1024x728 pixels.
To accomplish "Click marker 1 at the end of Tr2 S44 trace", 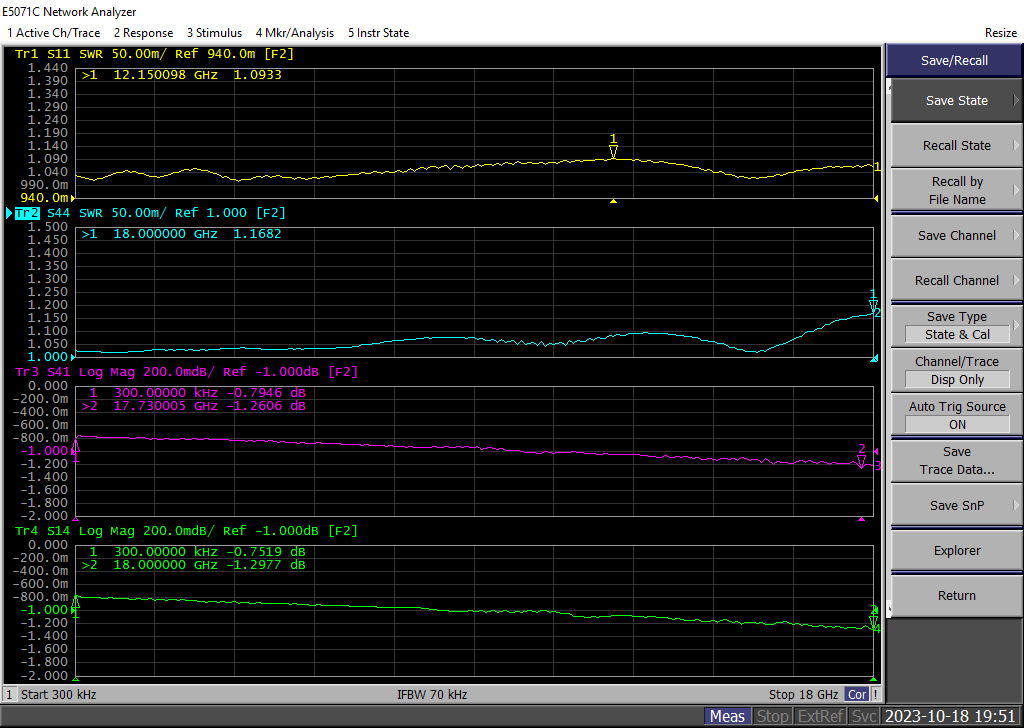I will point(873,305).
